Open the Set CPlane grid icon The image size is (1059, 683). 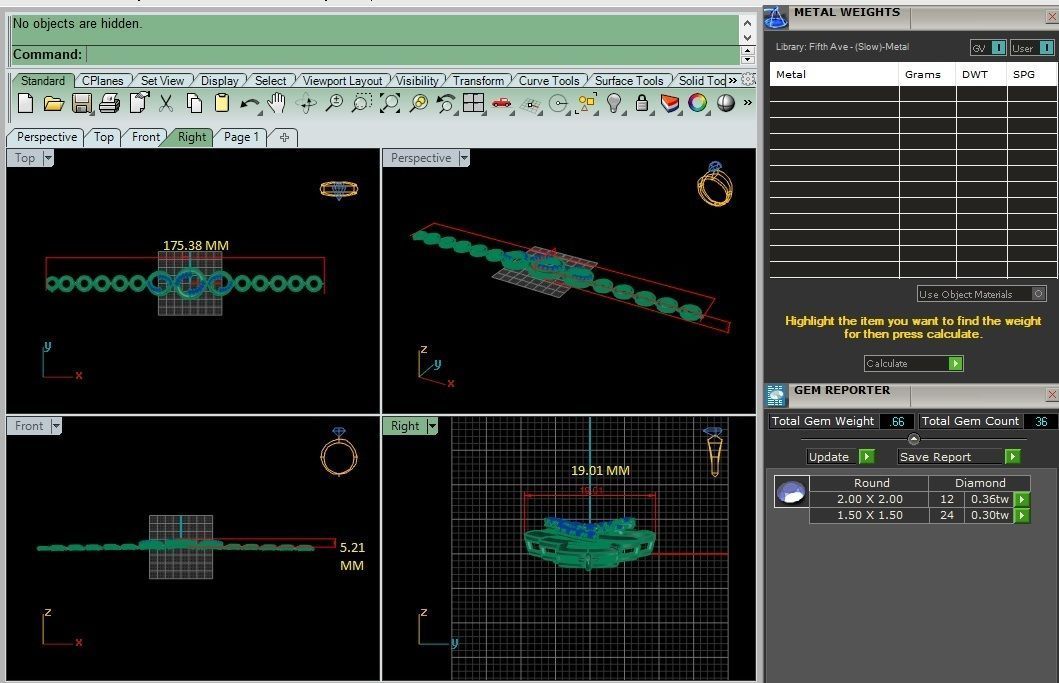tap(531, 104)
